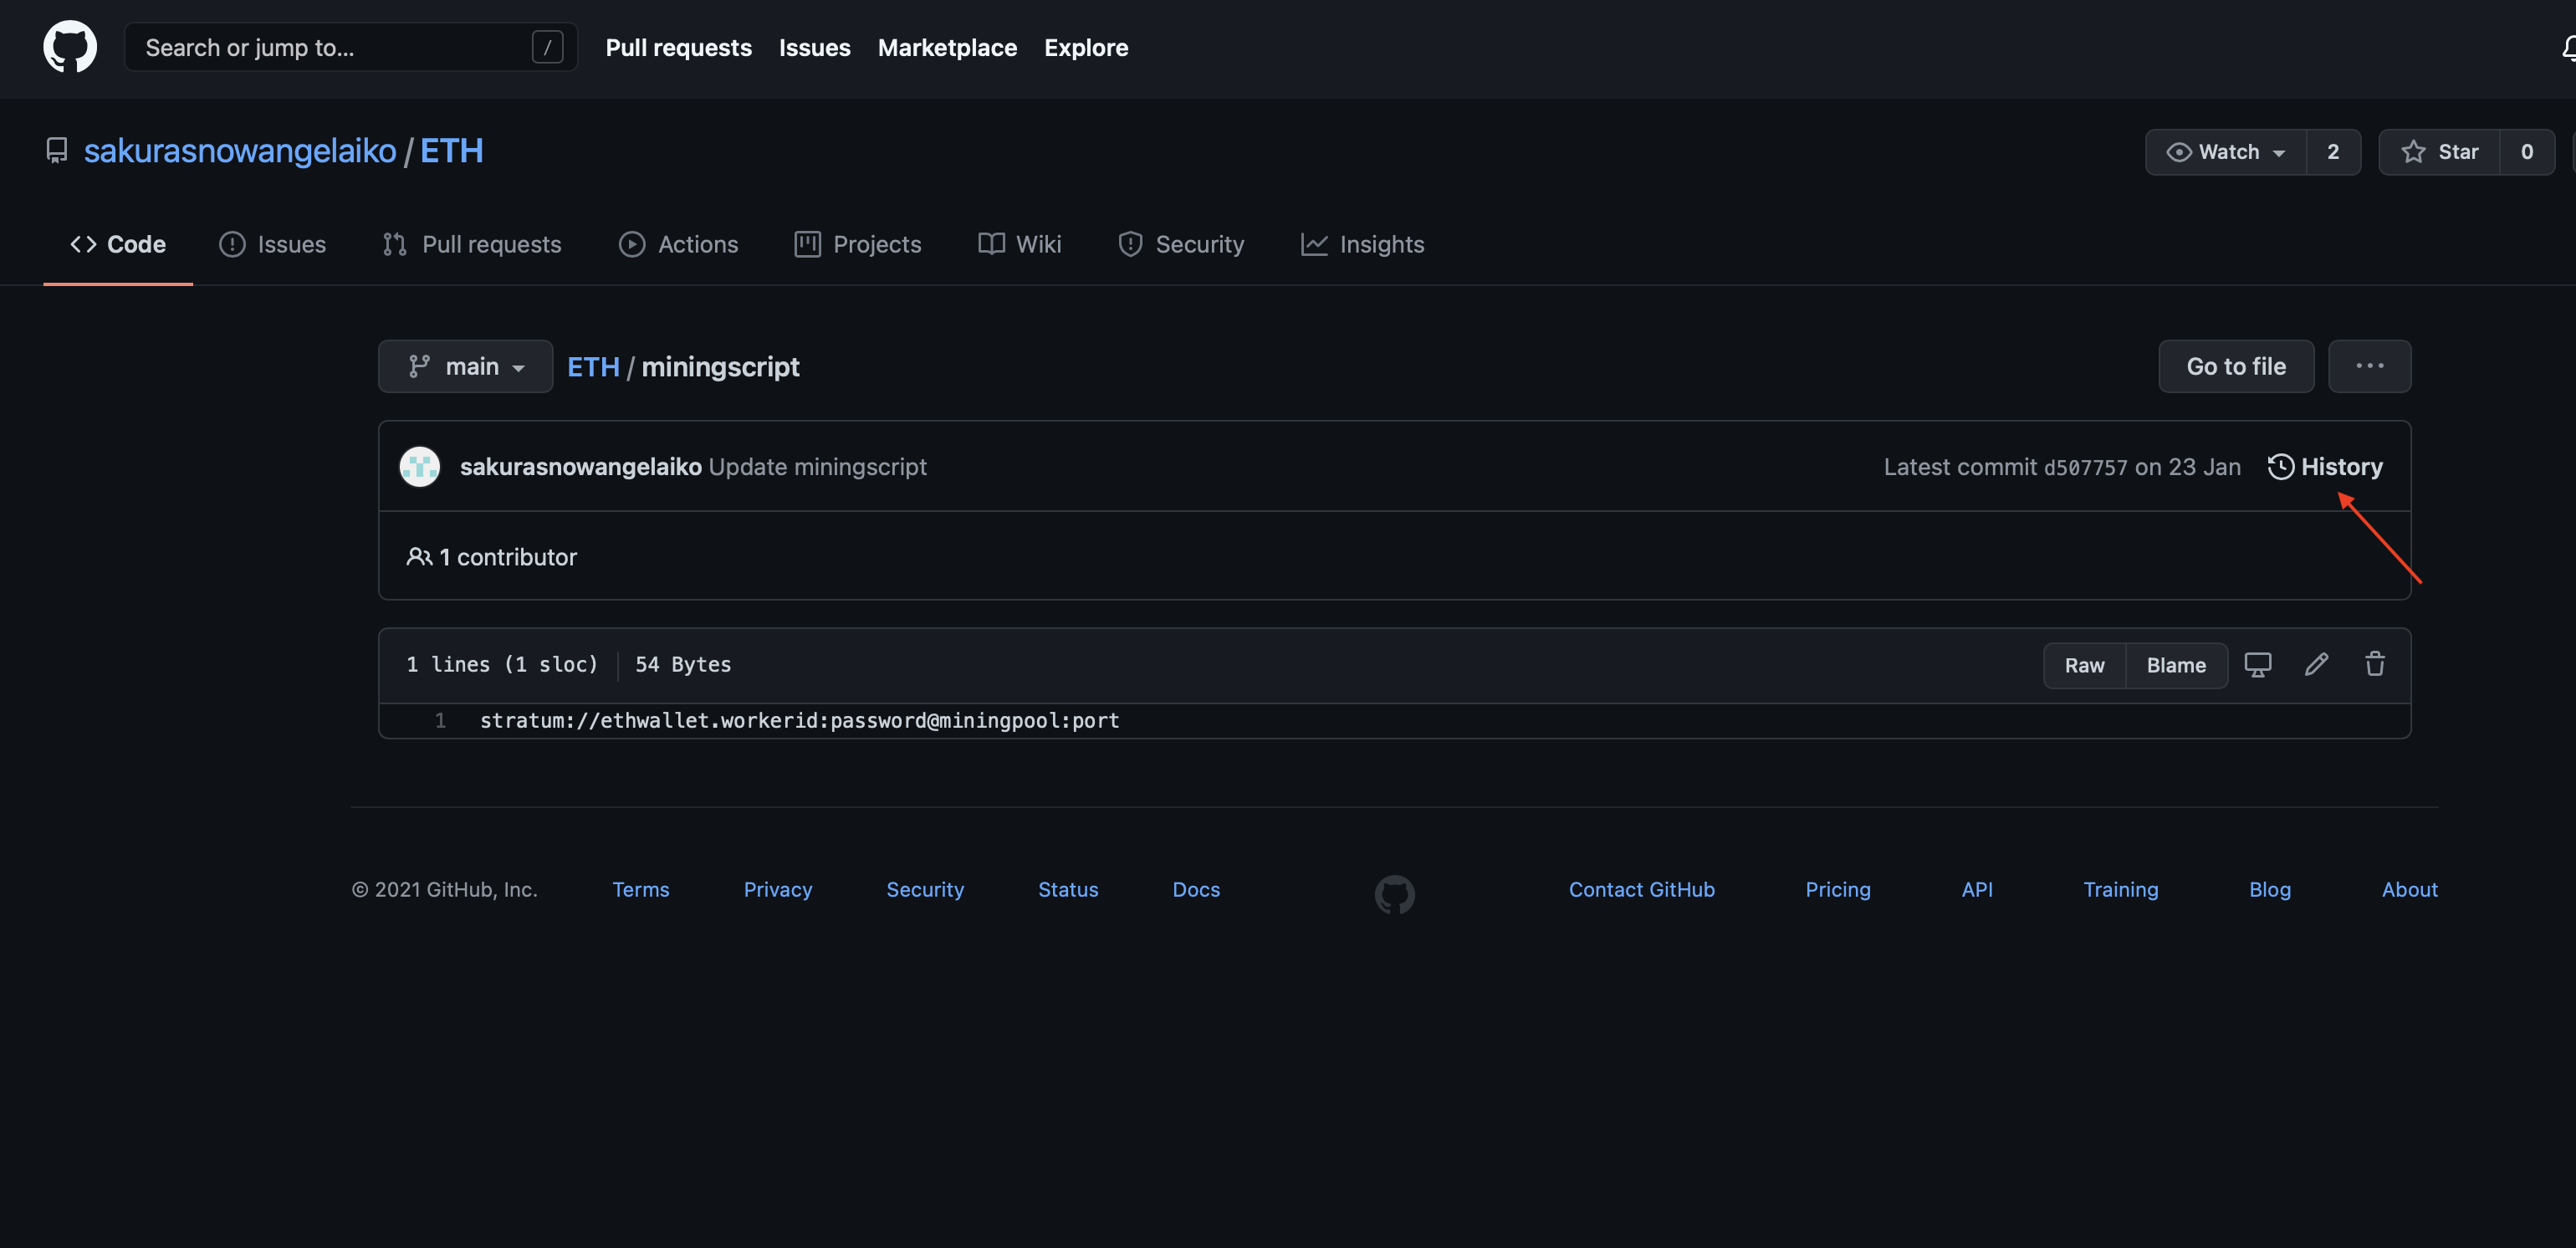The image size is (2576, 1248).
Task: Go to Explore
Action: click(x=1086, y=47)
